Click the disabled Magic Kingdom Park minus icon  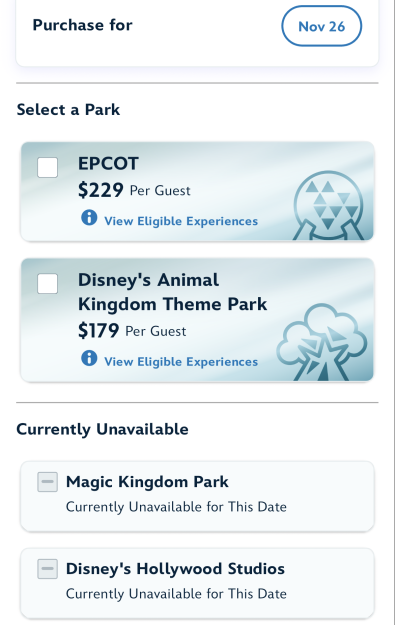pyautogui.click(x=47, y=482)
